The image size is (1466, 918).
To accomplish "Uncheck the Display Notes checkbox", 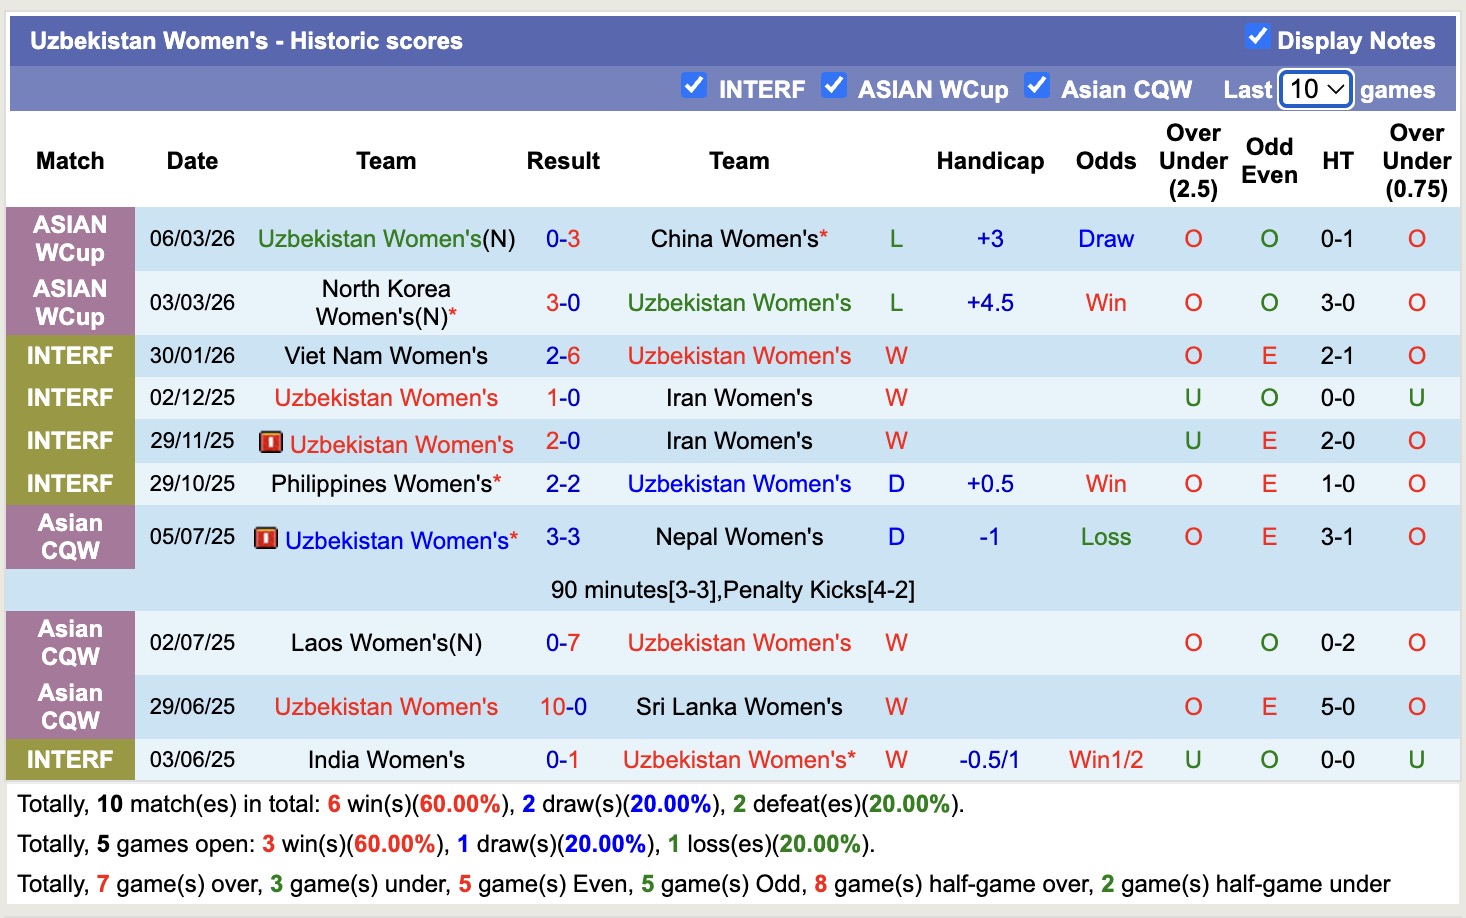I will pos(1257,37).
